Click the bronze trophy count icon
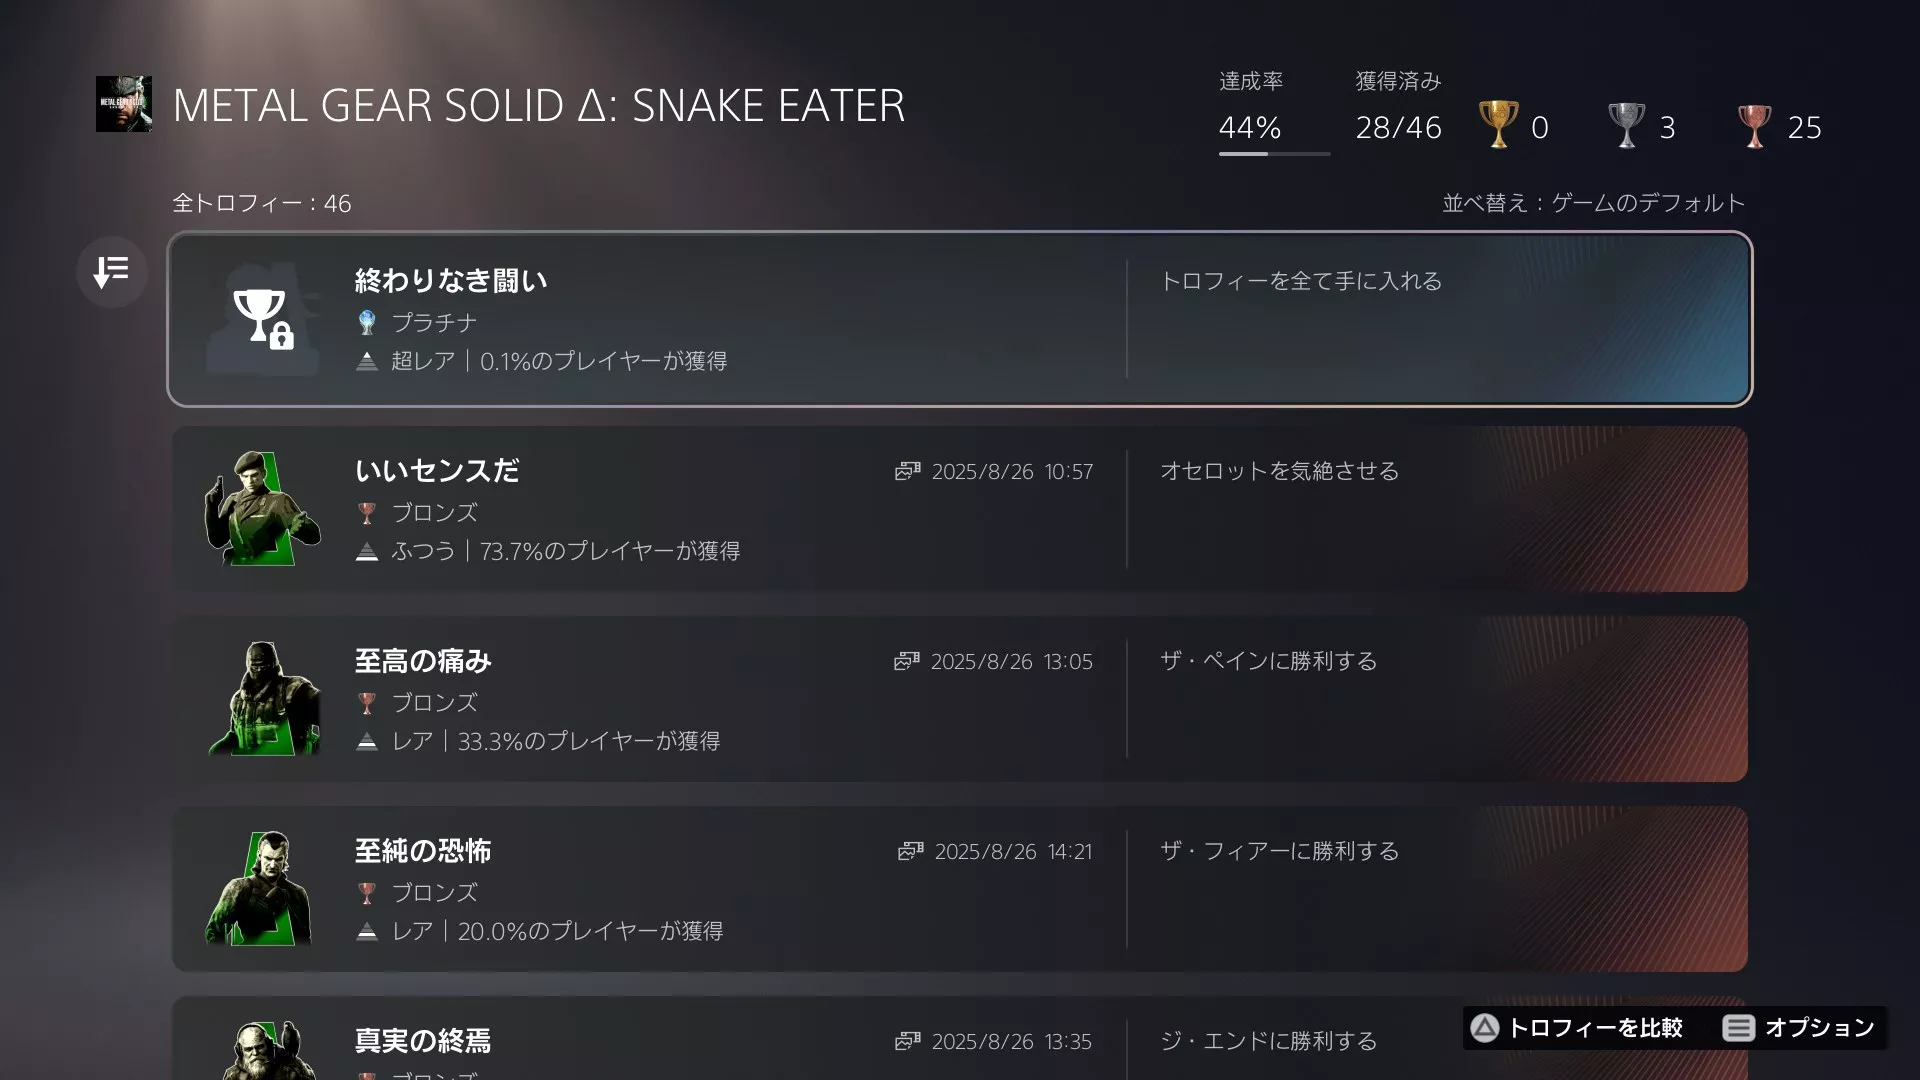Screen dimensions: 1920x1080 pyautogui.click(x=1754, y=126)
